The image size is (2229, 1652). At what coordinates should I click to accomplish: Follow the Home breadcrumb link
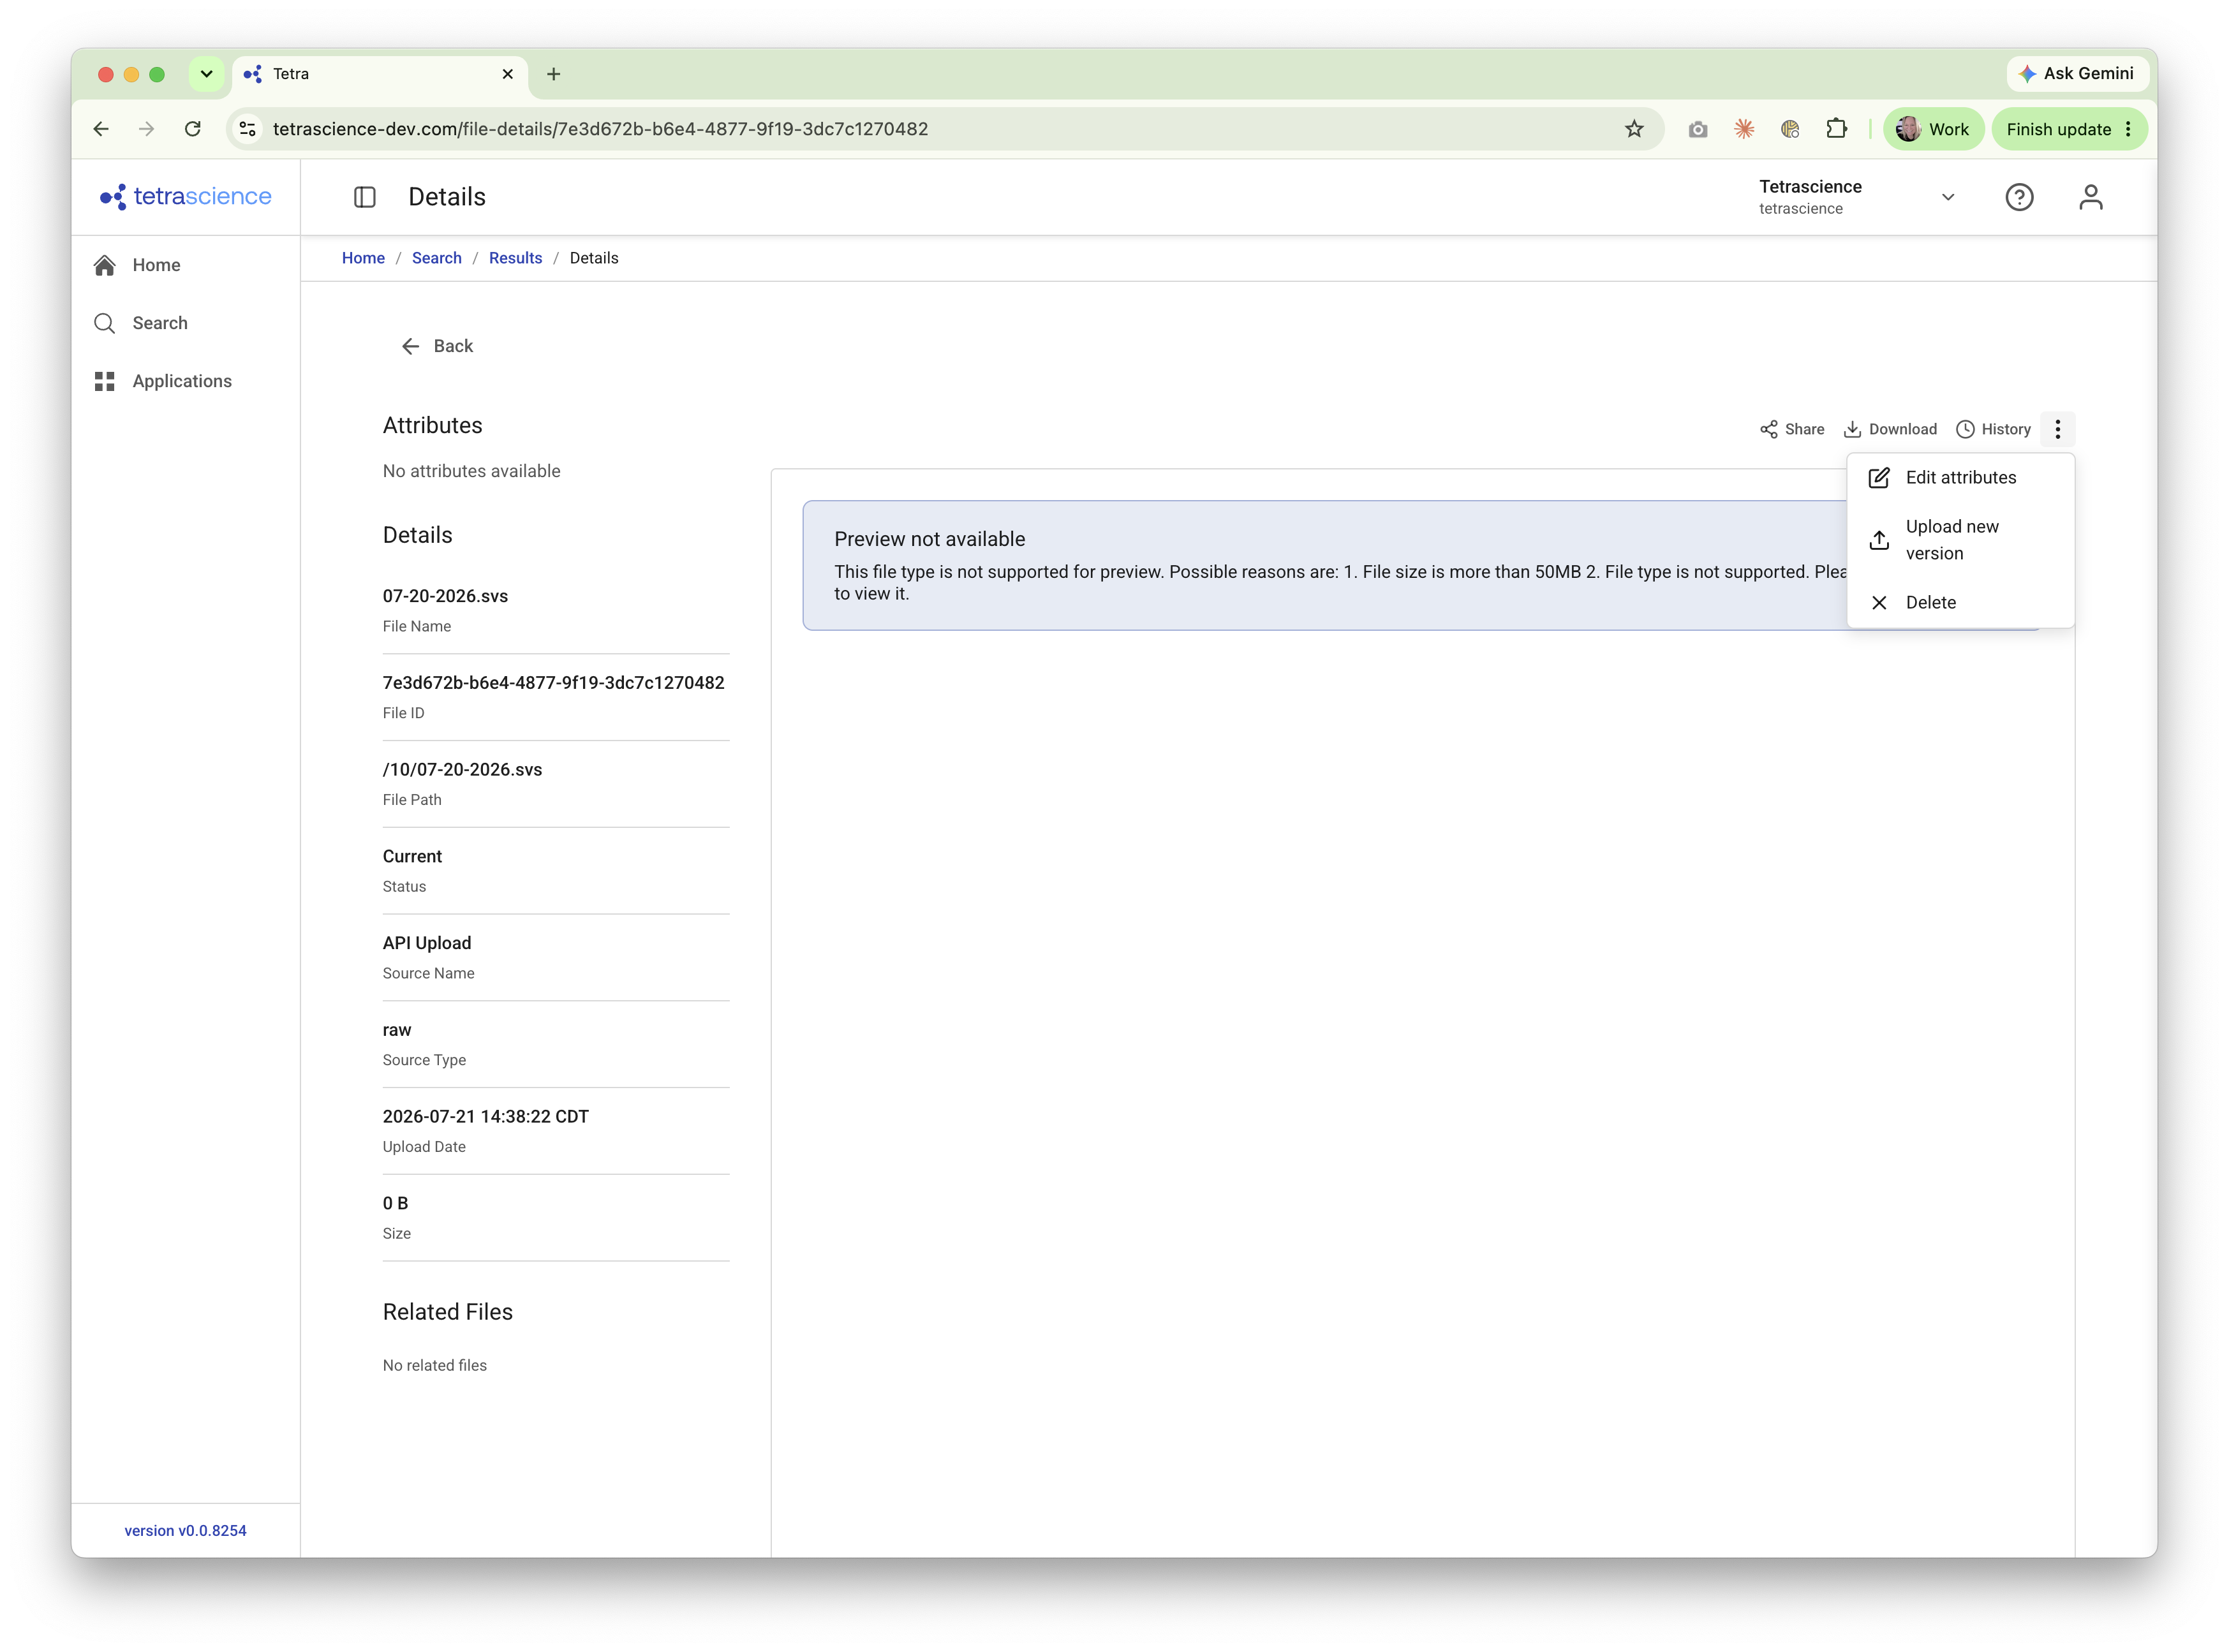(x=363, y=258)
